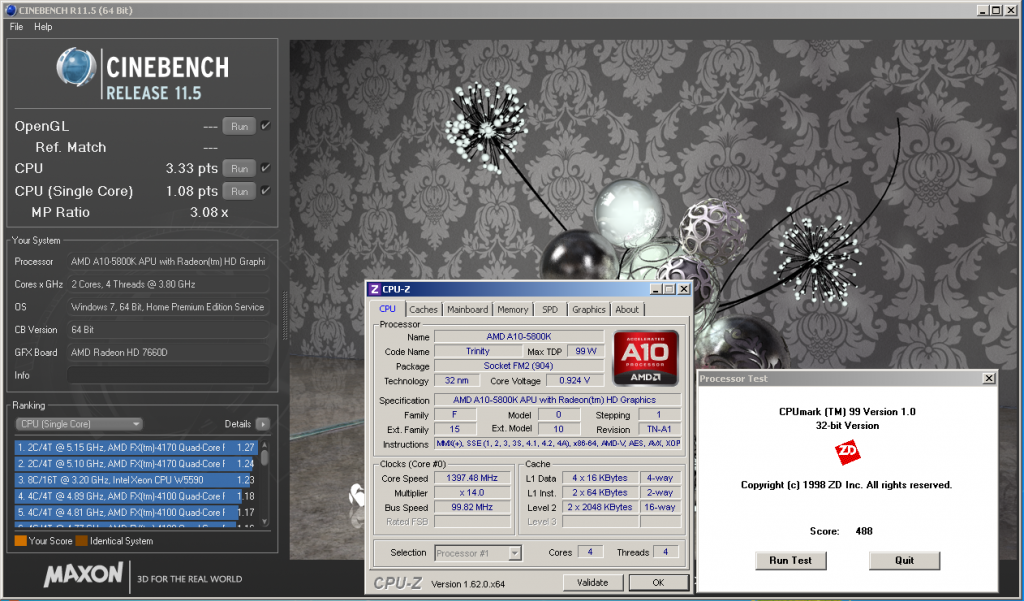This screenshot has height=601, width=1024.
Task: Click the CPU-Z title bar Z icon
Action: click(374, 289)
